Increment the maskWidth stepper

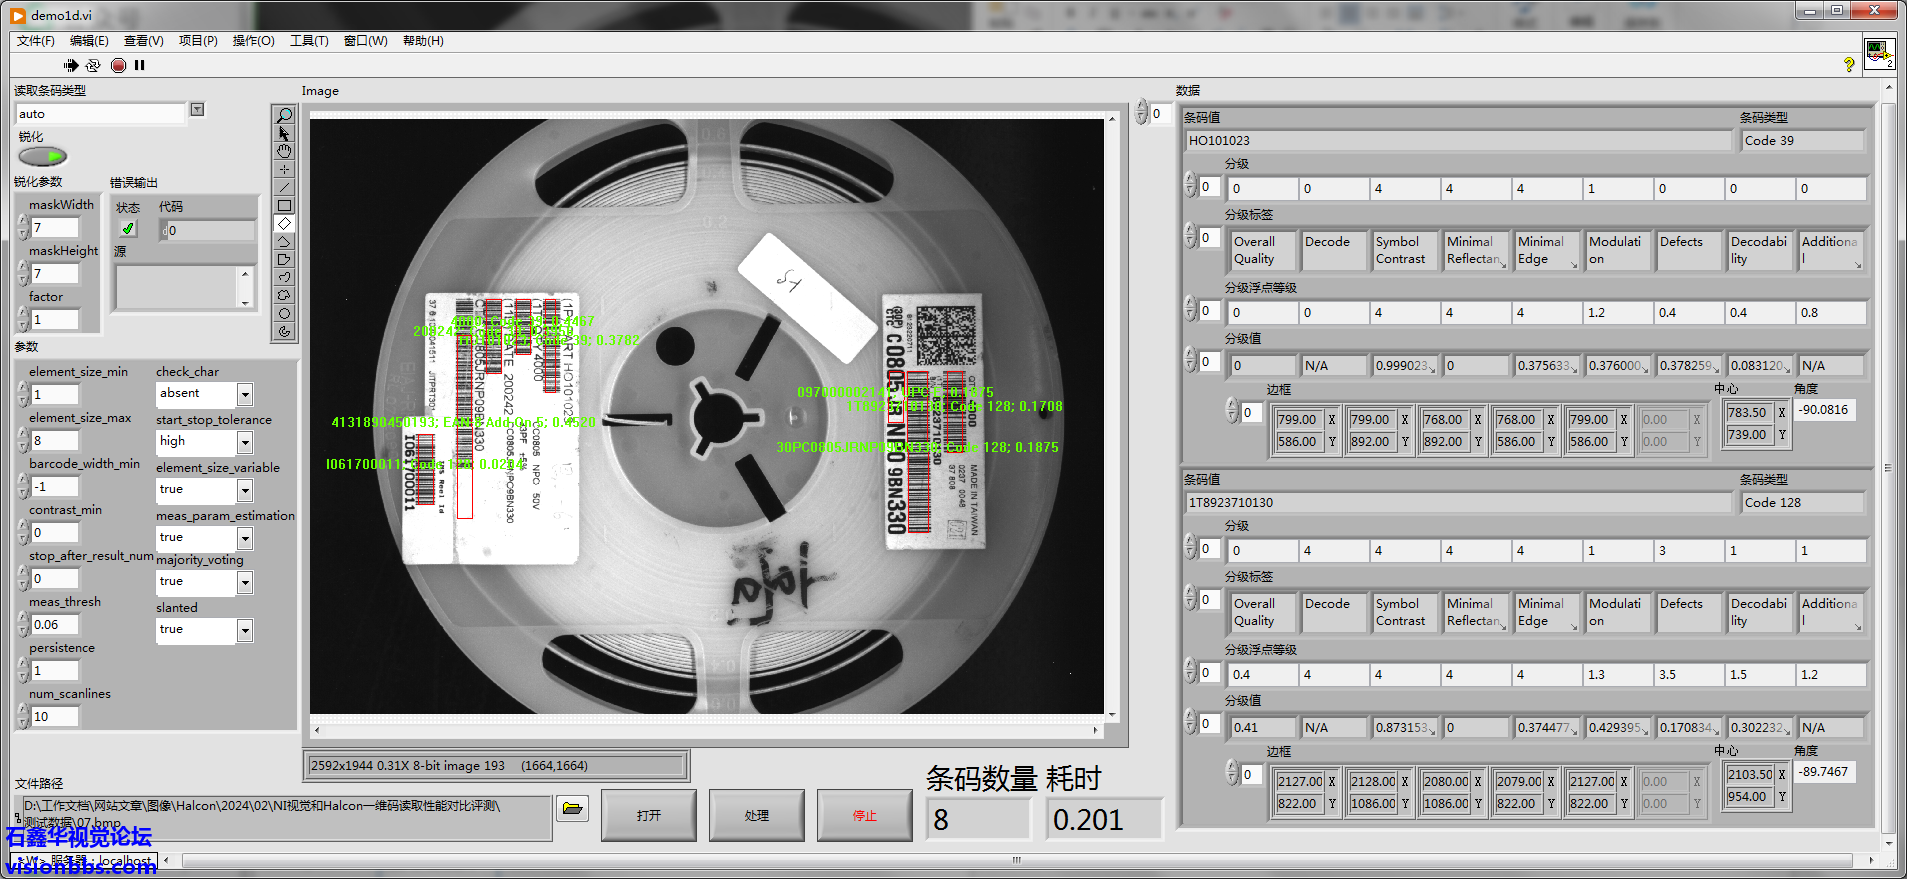pyautogui.click(x=22, y=223)
